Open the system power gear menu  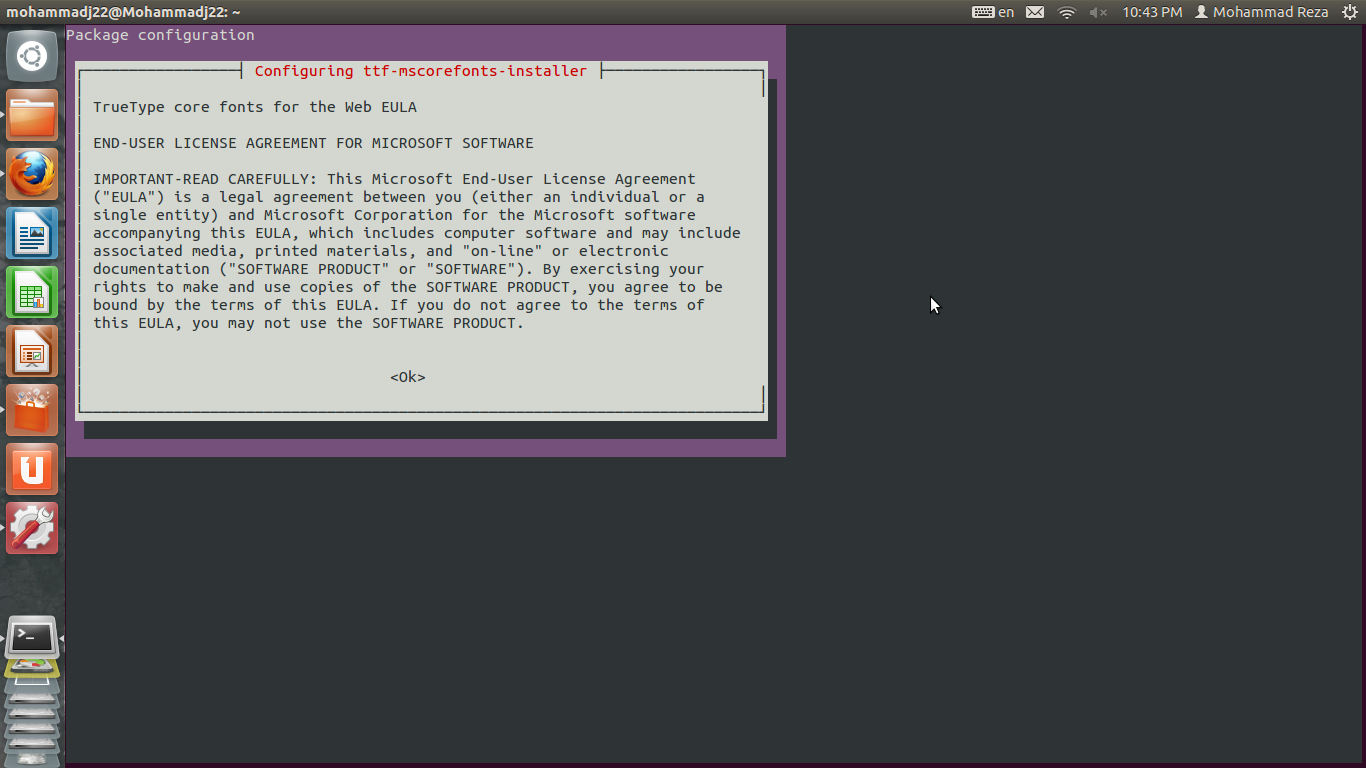(1349, 12)
